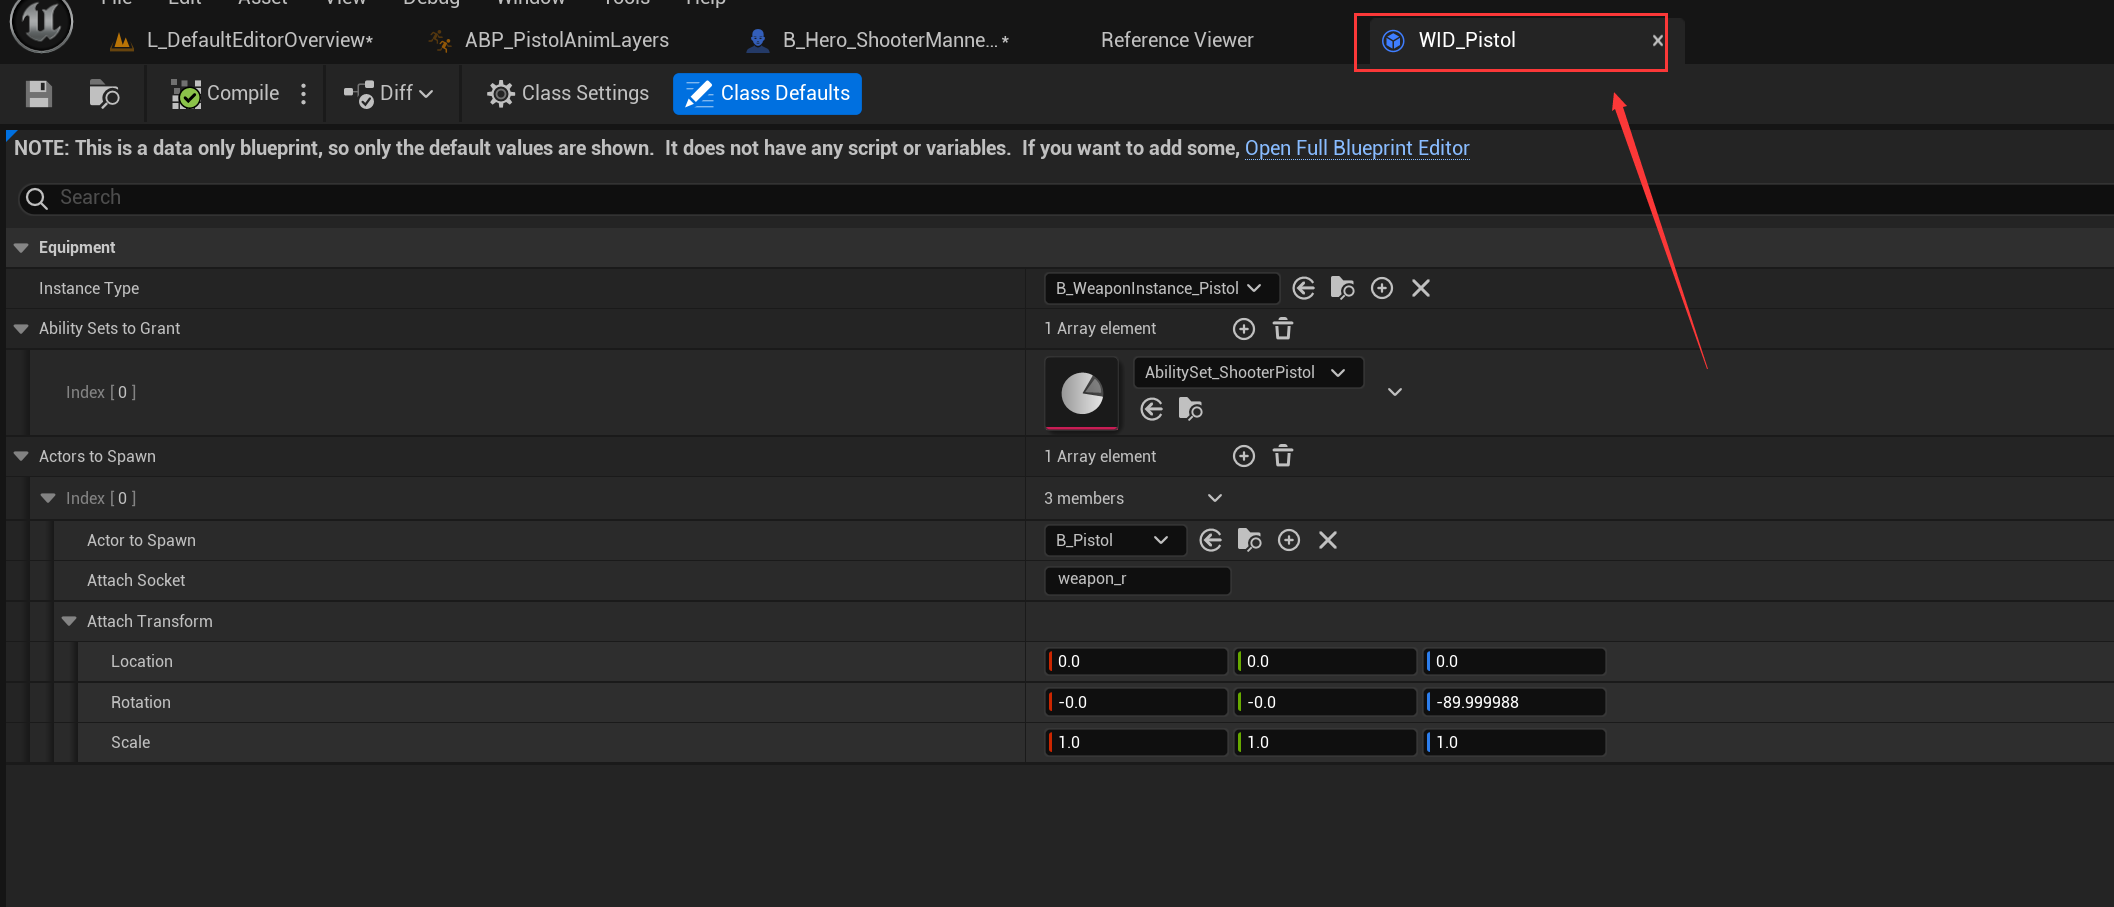
Task: Switch to the Reference Viewer tab
Action: click(1176, 41)
